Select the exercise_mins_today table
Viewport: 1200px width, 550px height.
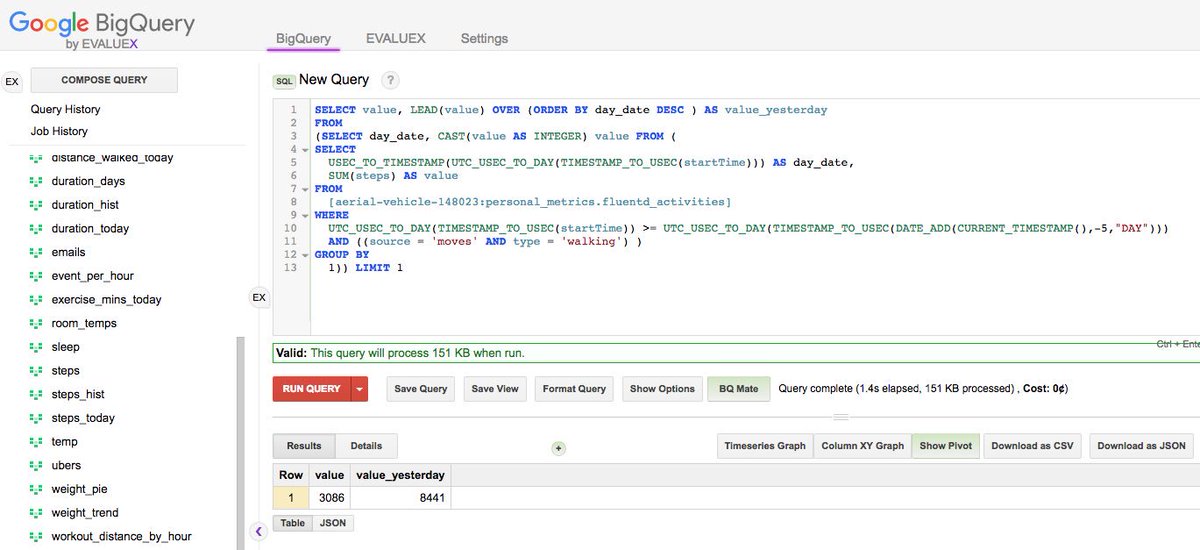click(x=106, y=300)
